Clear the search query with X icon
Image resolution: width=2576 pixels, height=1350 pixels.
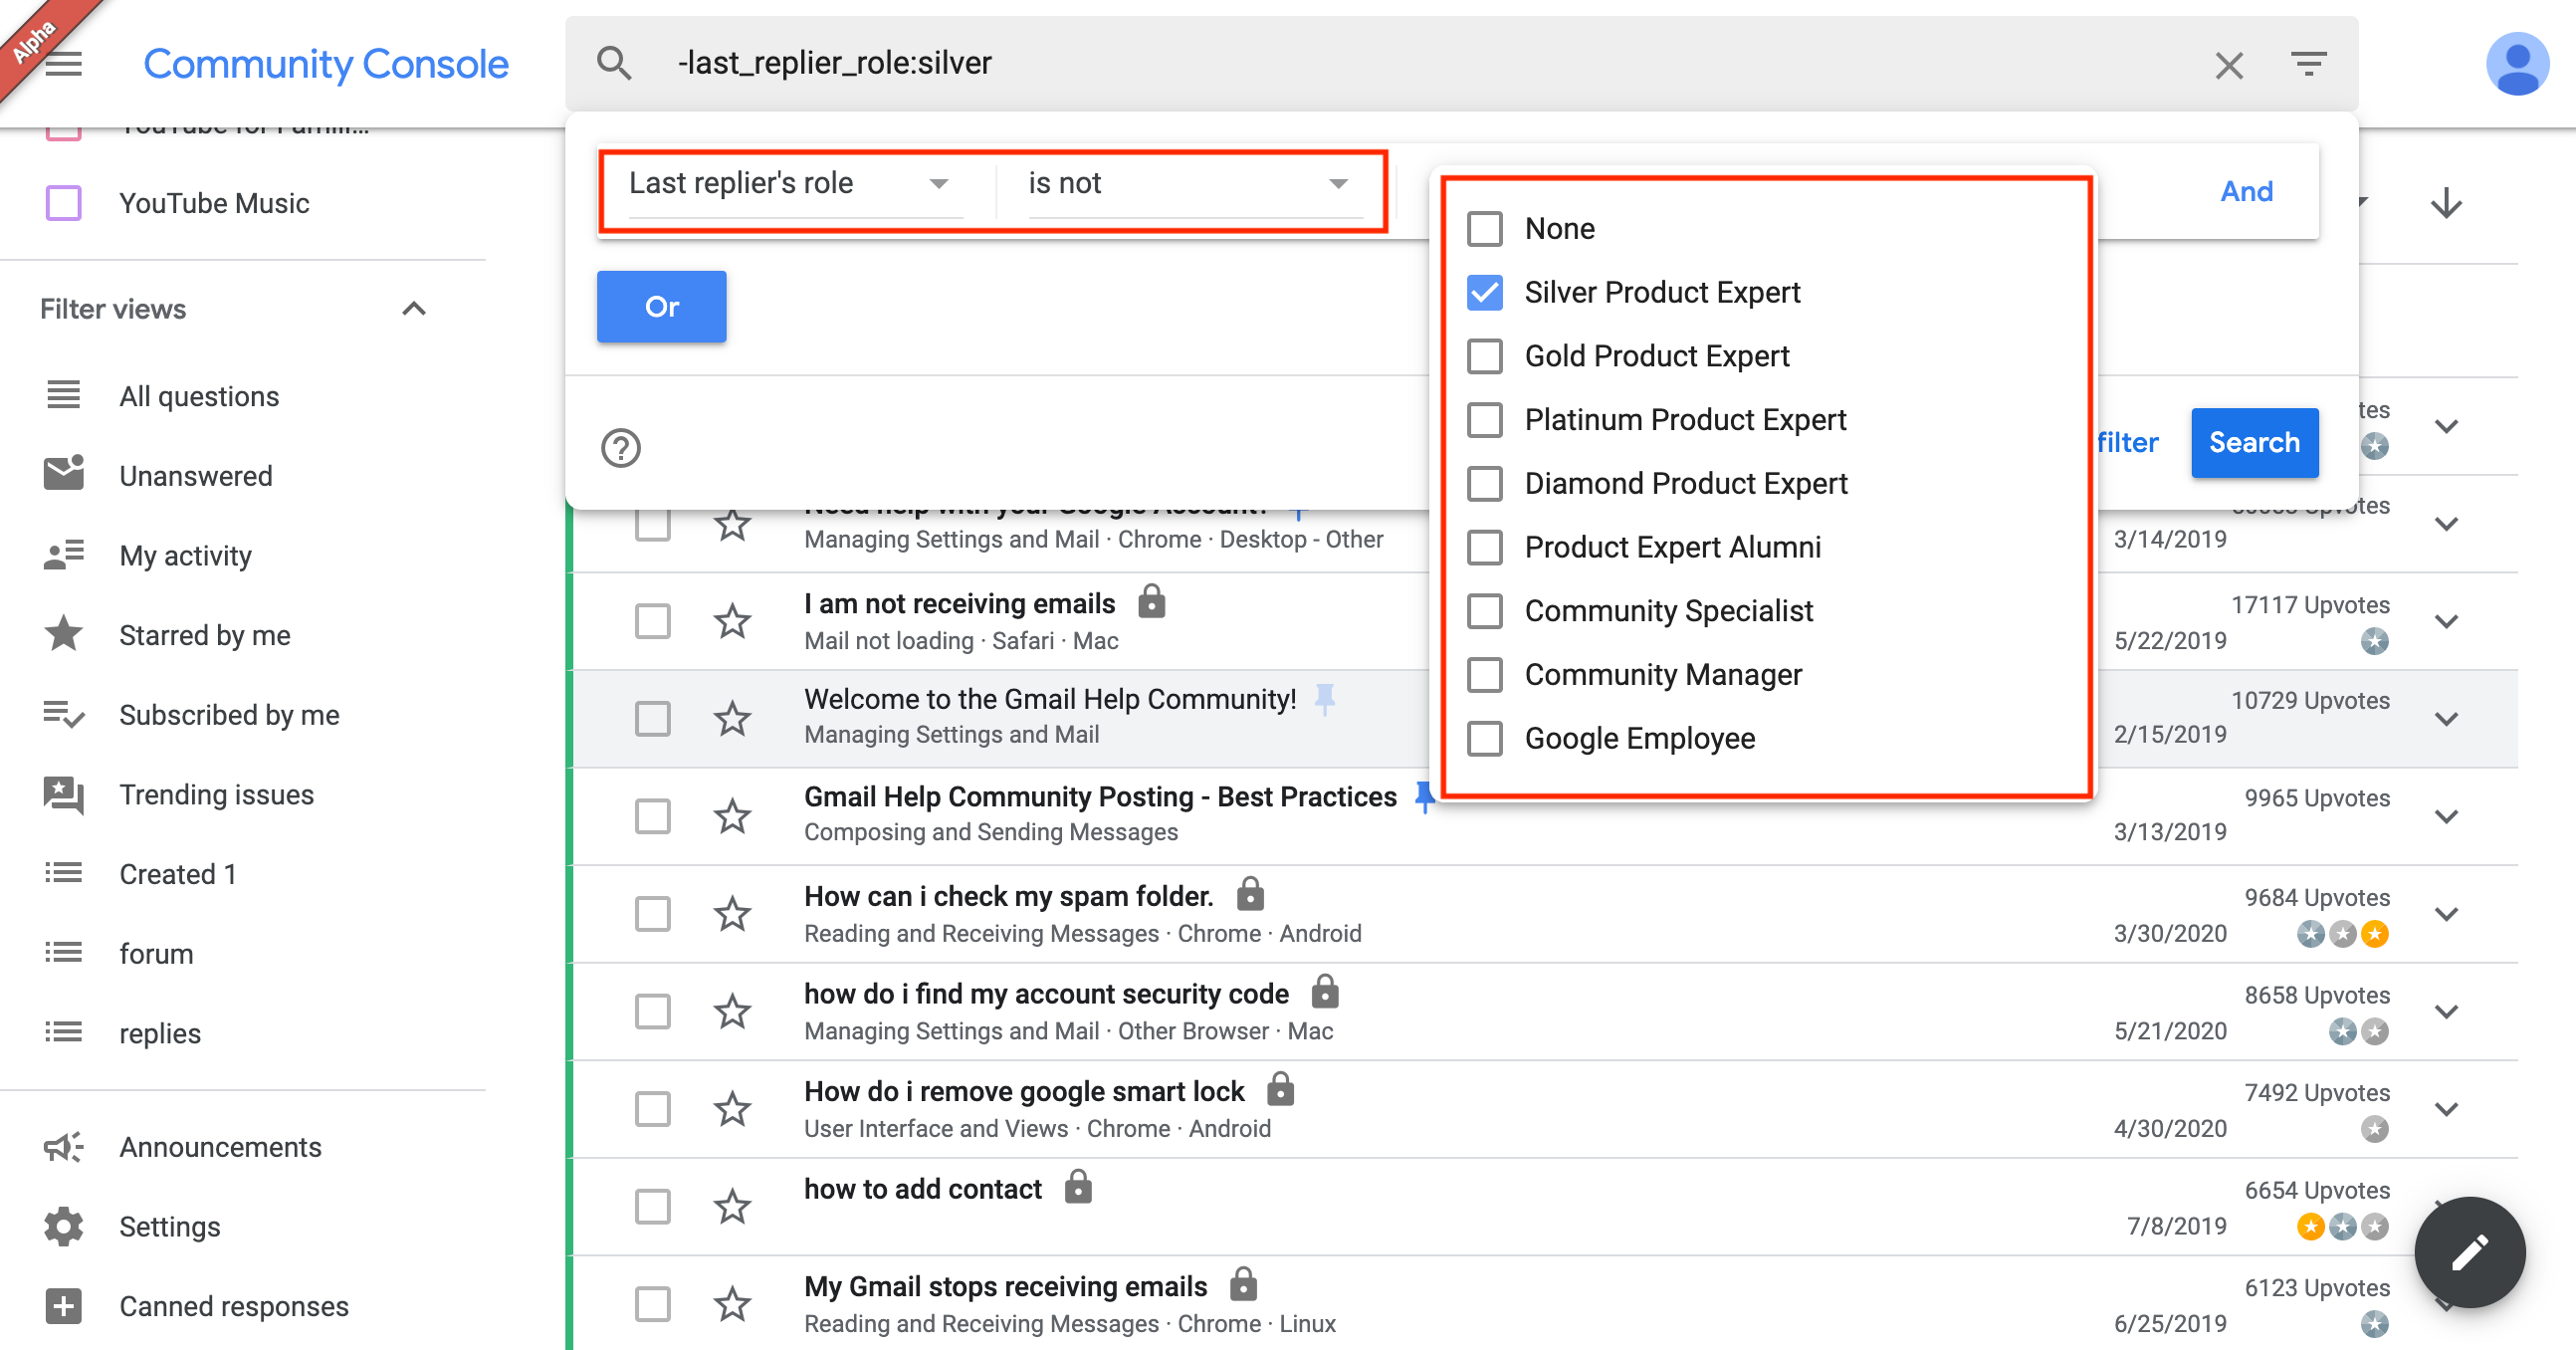tap(2228, 65)
